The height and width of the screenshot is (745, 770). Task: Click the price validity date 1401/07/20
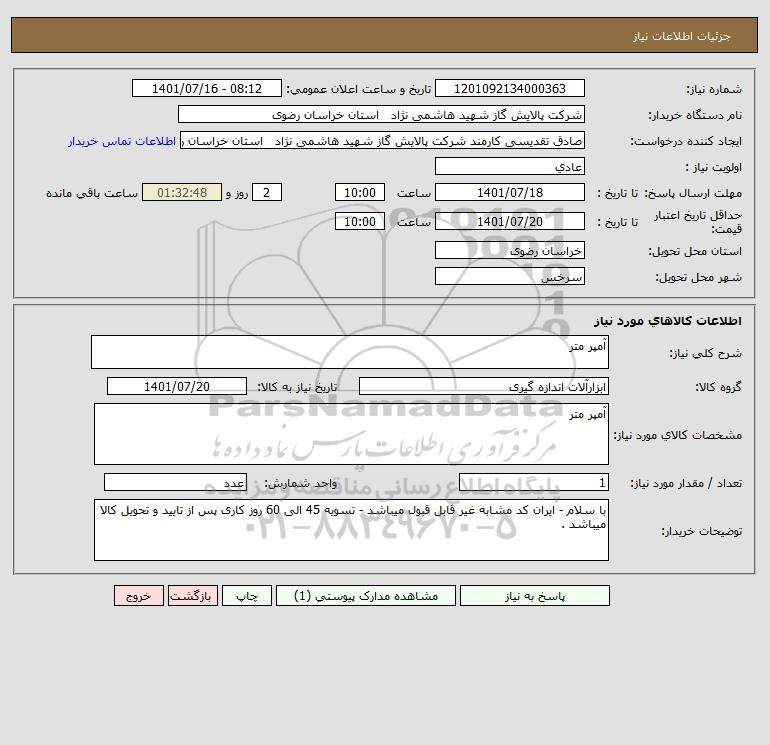(510, 221)
